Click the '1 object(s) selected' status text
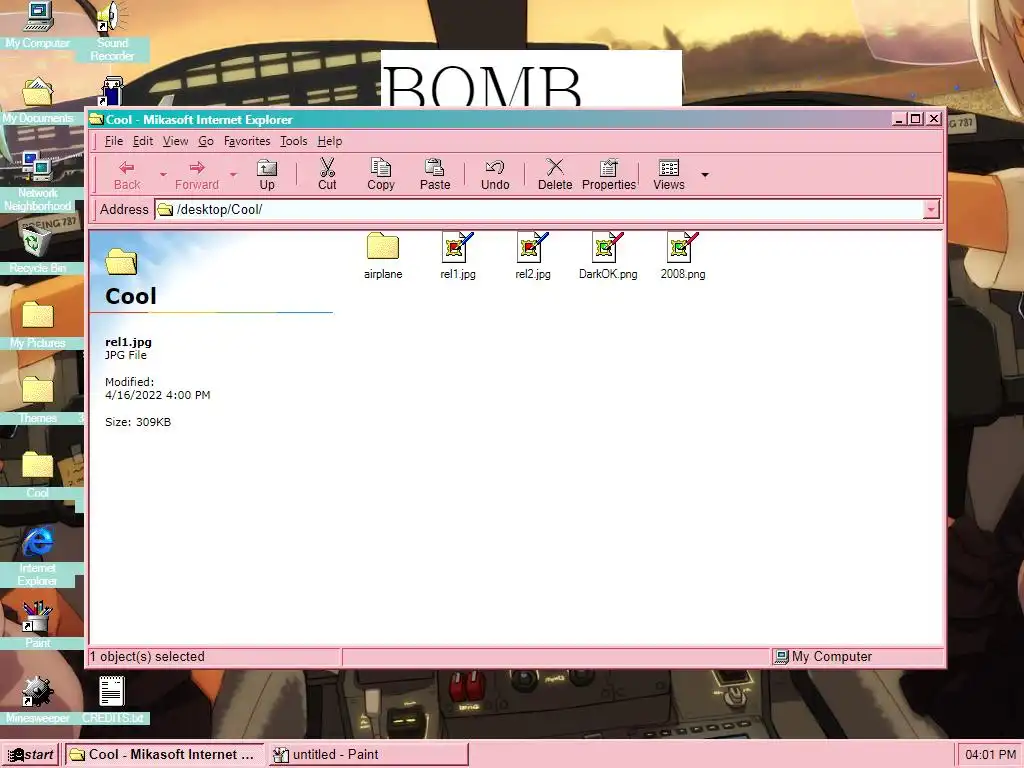The width and height of the screenshot is (1024, 768). pyautogui.click(x=147, y=656)
